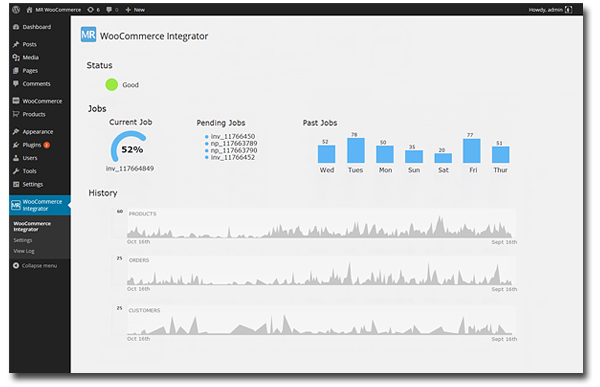Open the Howdy, admin account menu
This screenshot has width=600, height=387.
coord(550,10)
